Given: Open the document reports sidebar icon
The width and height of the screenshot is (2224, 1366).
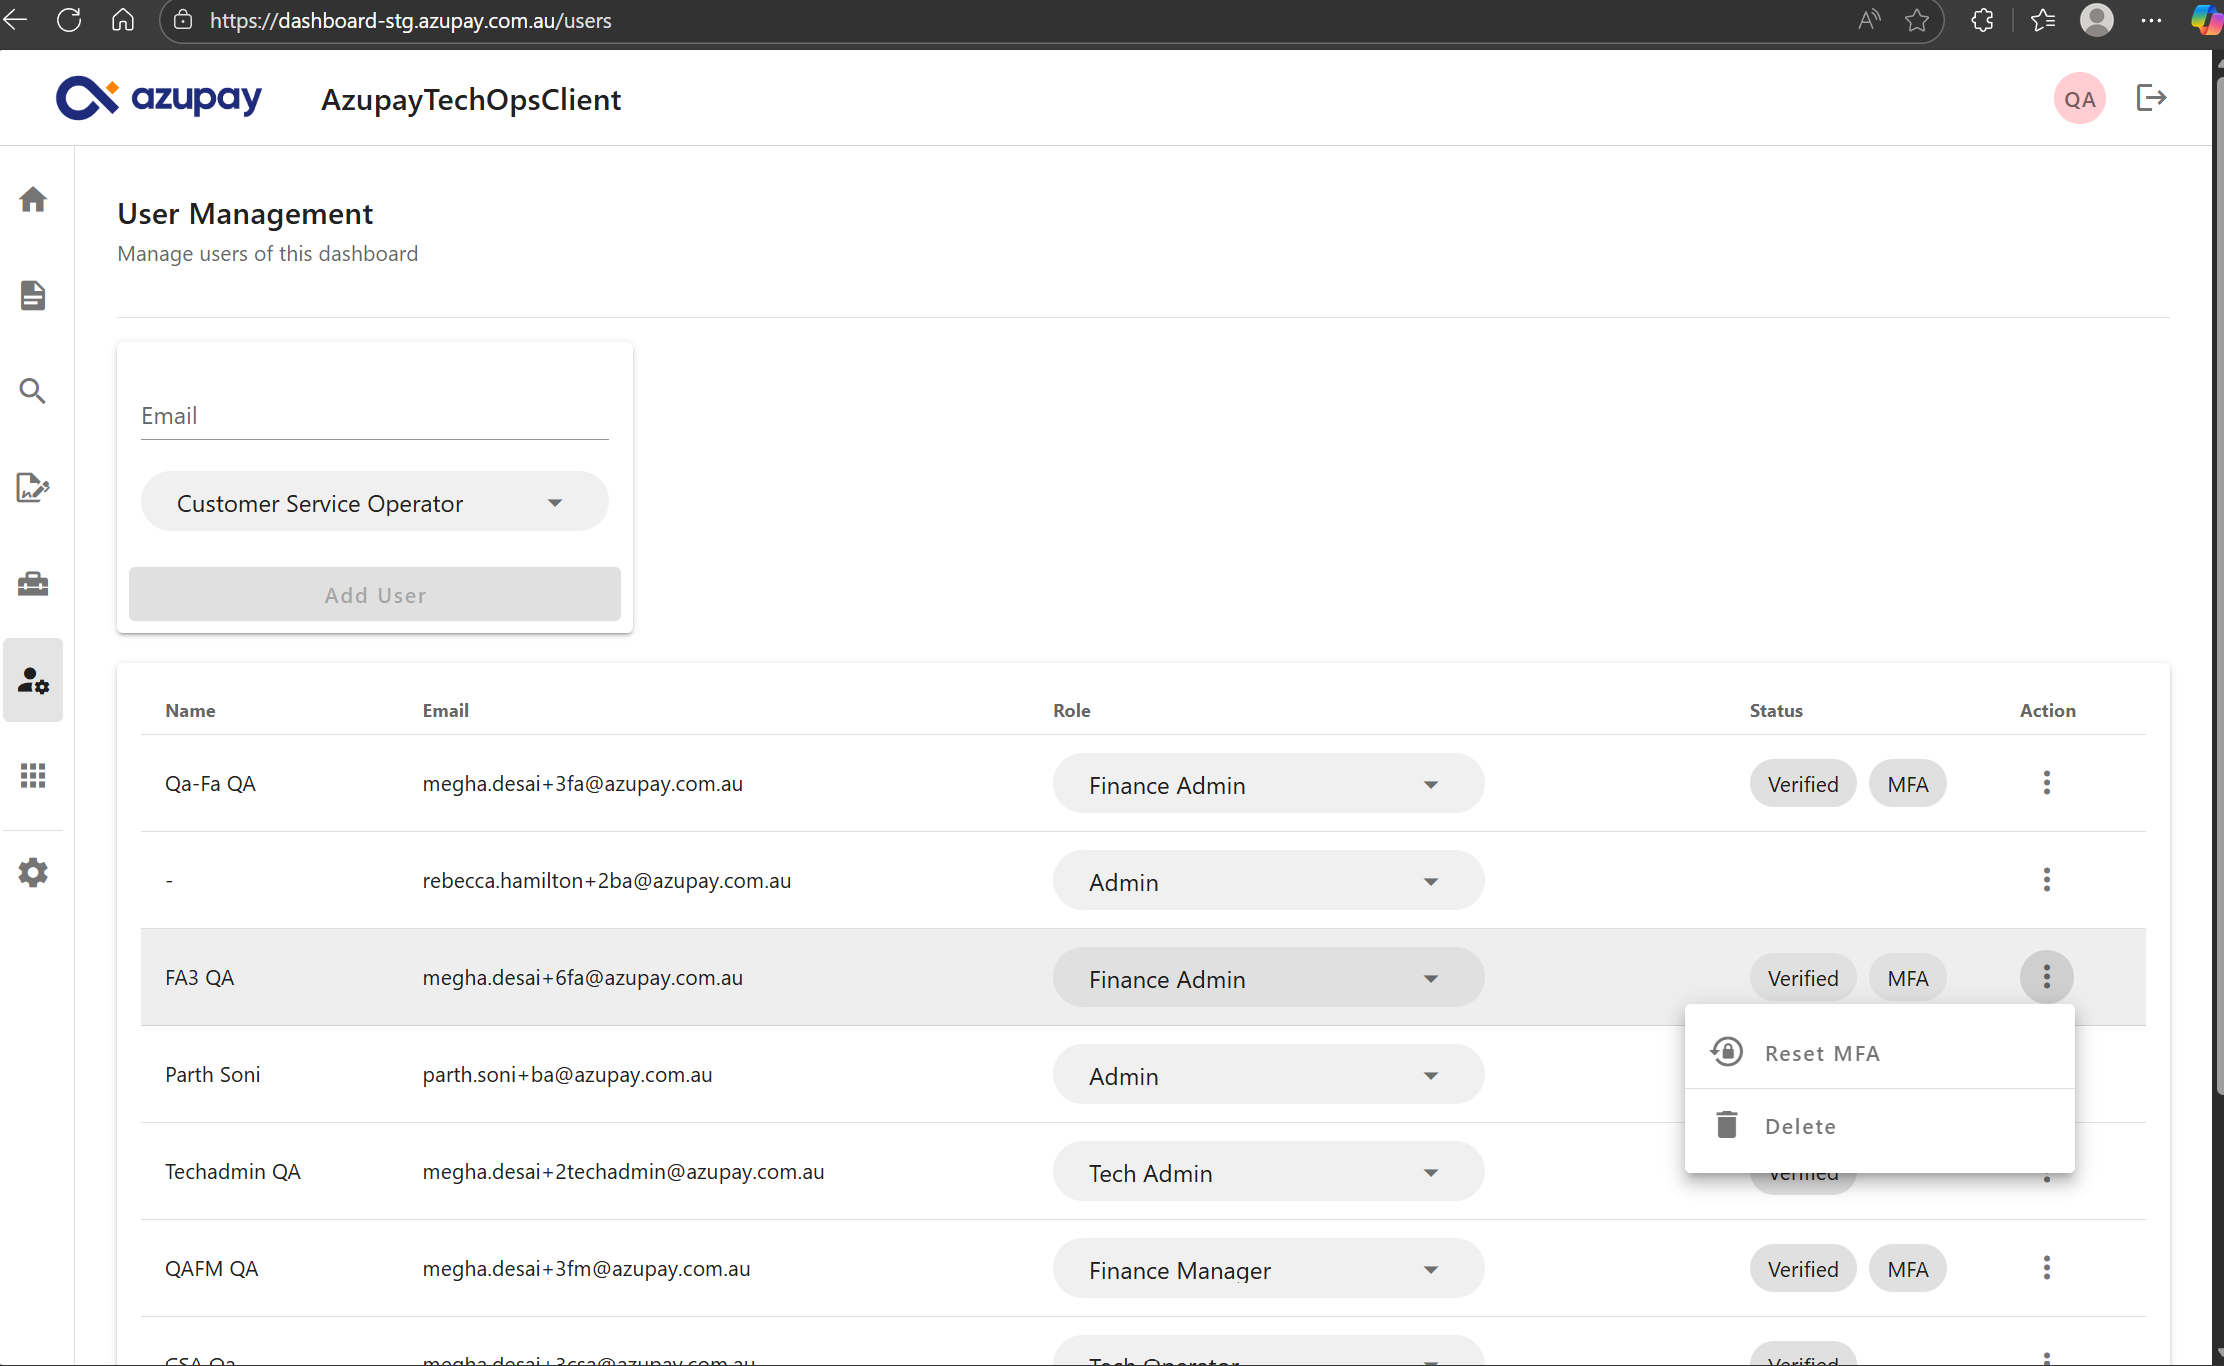Looking at the screenshot, I should coord(33,295).
